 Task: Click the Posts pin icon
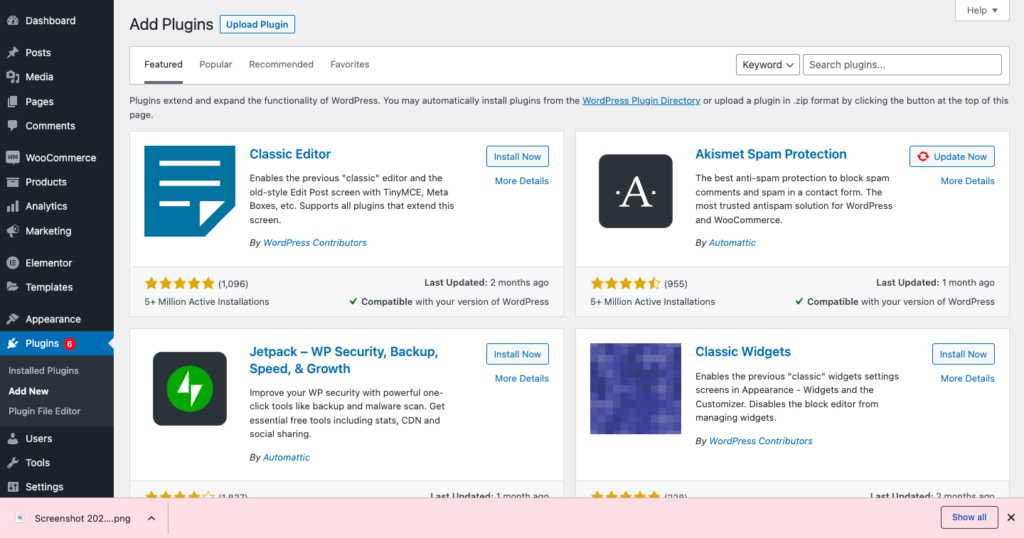point(12,52)
